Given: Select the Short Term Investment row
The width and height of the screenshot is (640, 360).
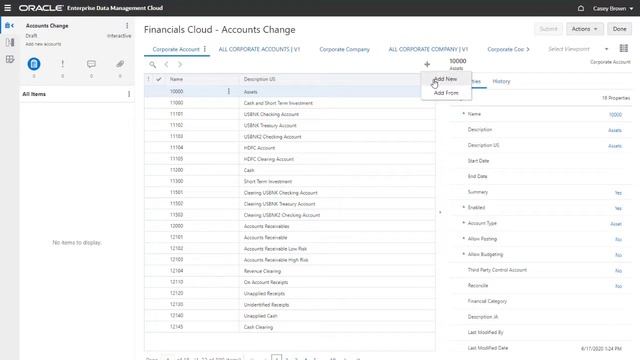Looking at the screenshot, I should click(x=290, y=181).
